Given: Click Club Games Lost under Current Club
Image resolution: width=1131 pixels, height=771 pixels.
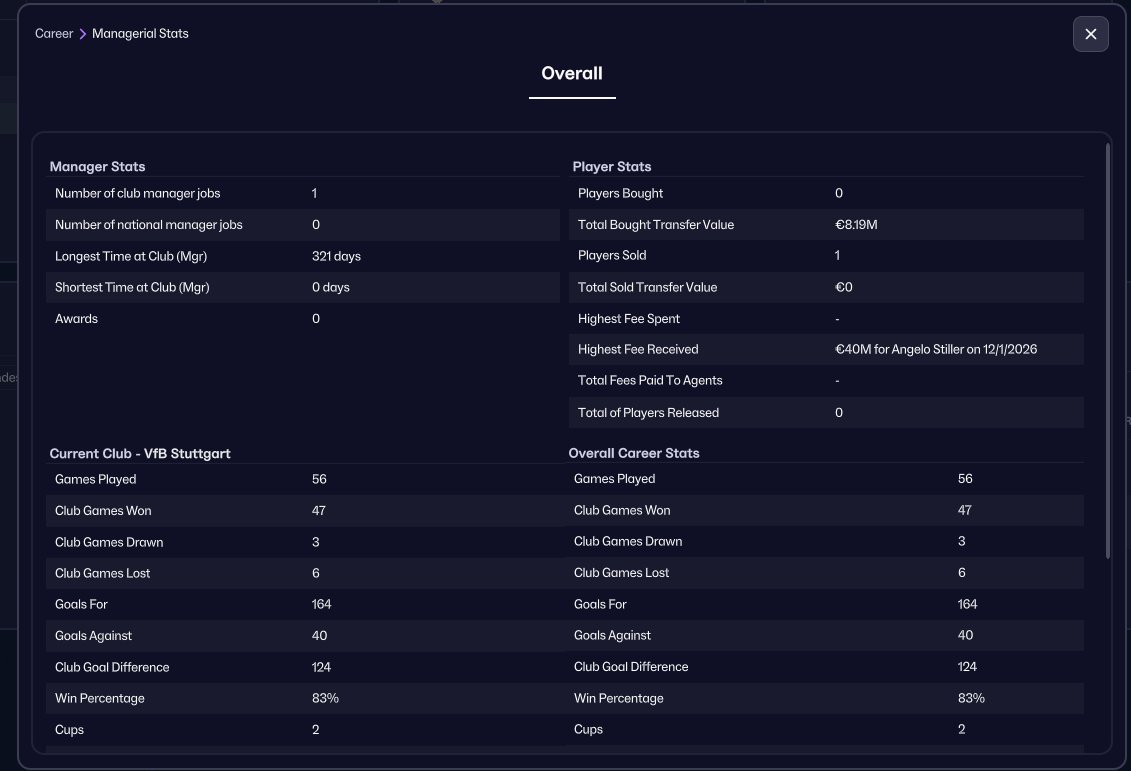Looking at the screenshot, I should [102, 573].
